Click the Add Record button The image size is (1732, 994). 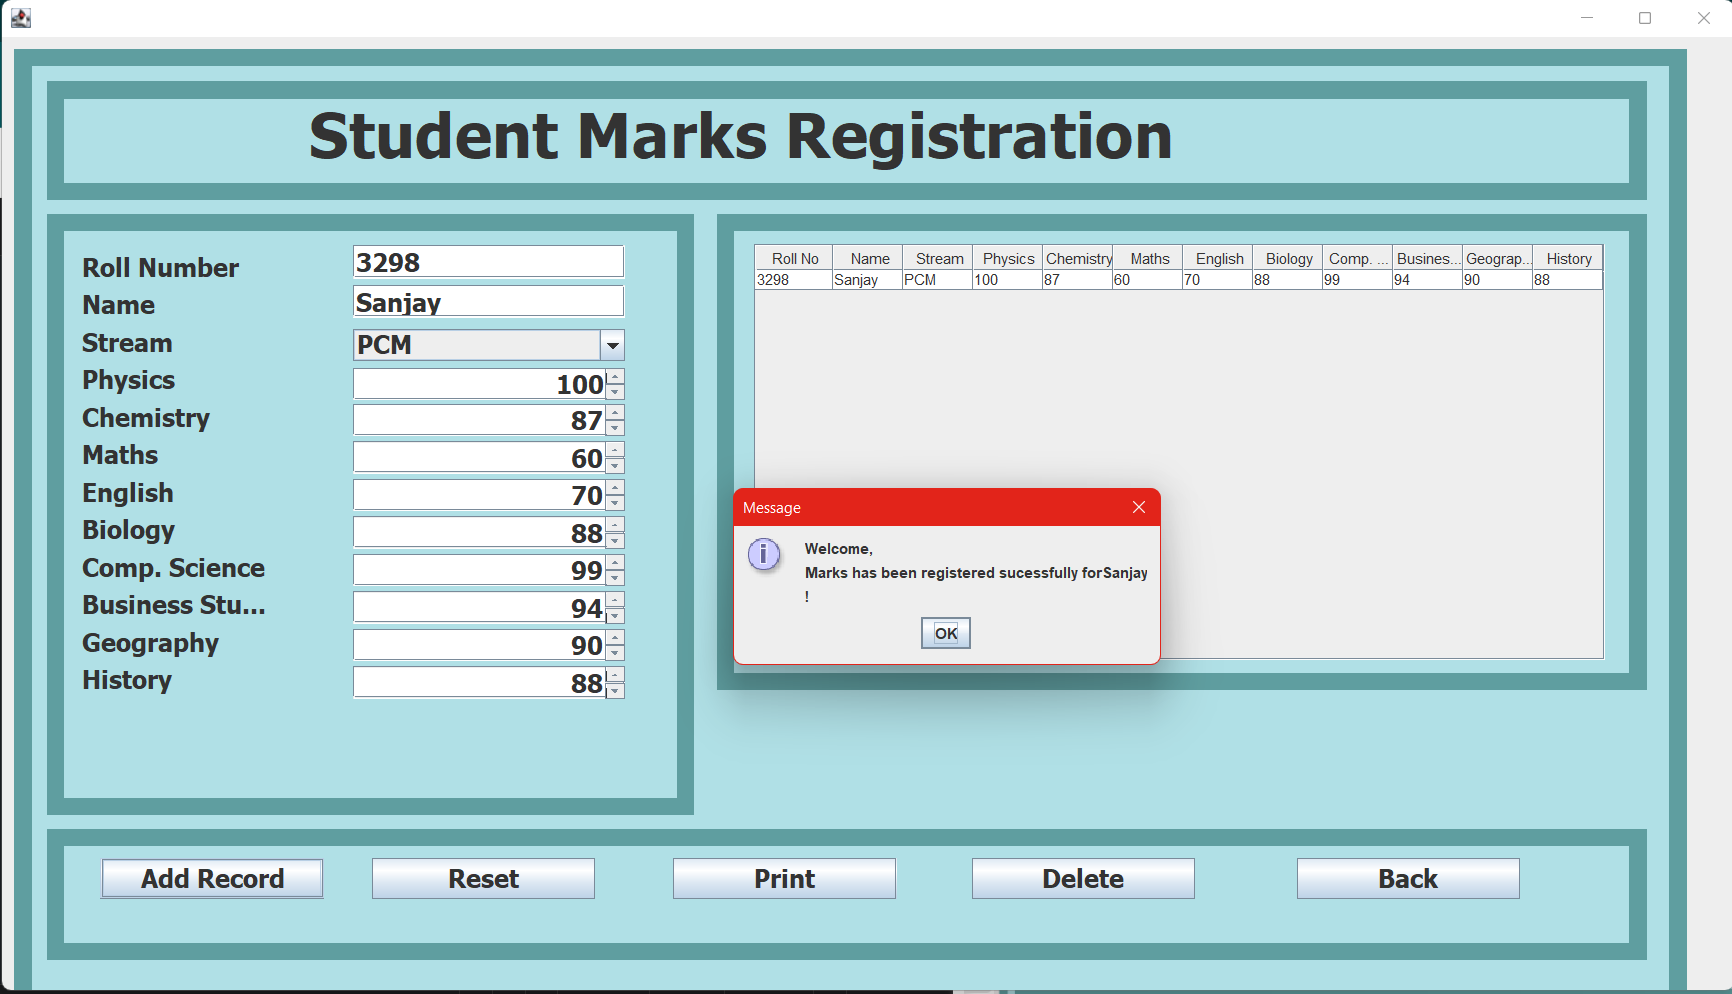(212, 879)
